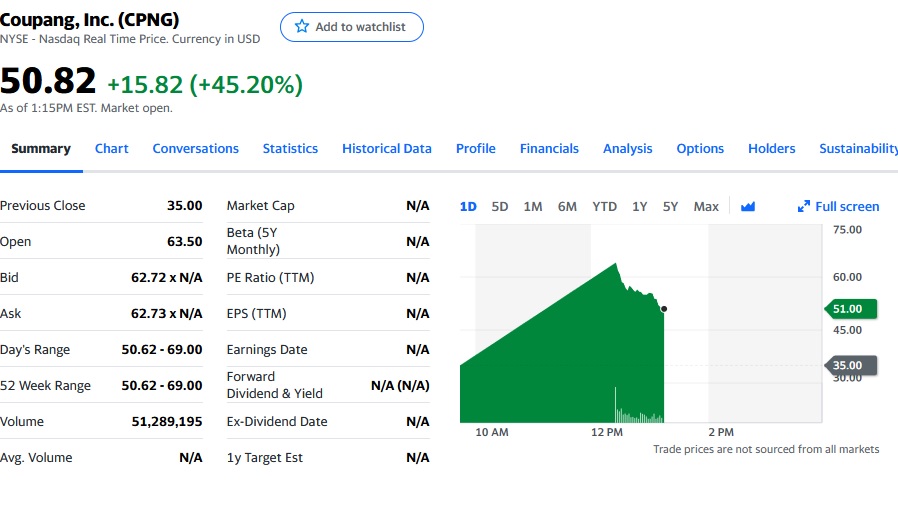
Task: Click the 10 AM axis label
Action: coord(492,432)
